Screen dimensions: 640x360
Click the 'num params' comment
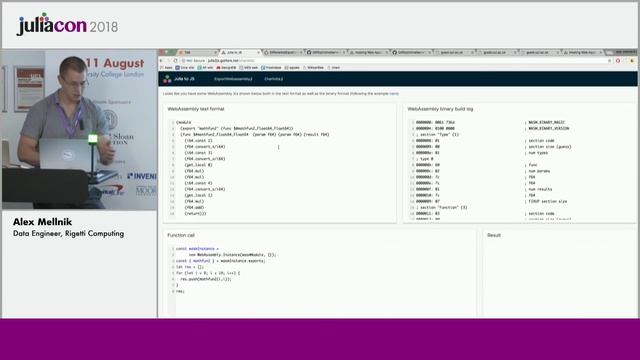coord(538,171)
